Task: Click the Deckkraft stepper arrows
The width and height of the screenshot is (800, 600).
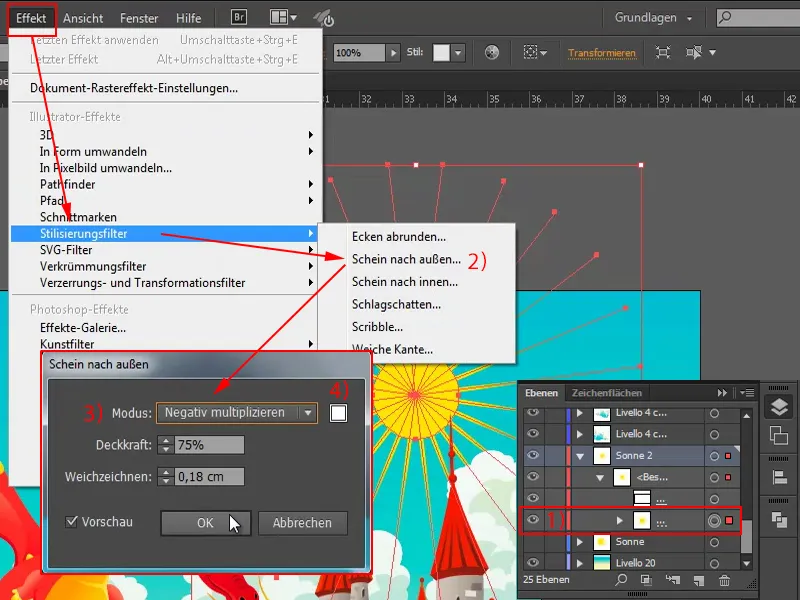Action: pos(165,445)
